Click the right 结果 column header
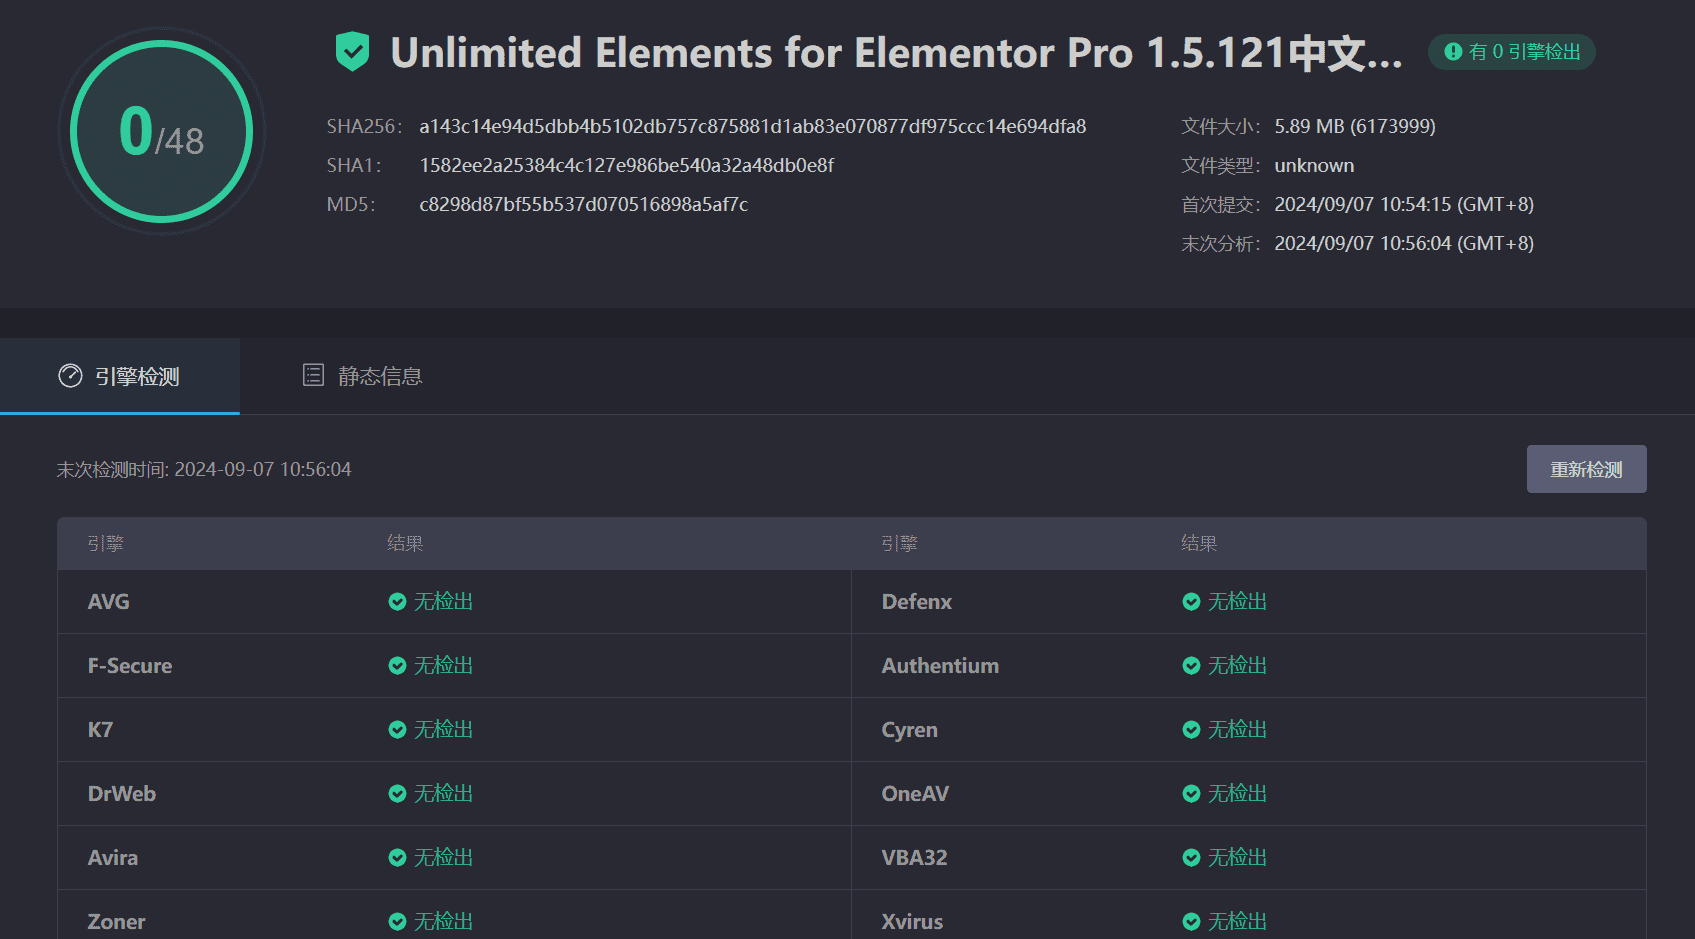Screen dimensions: 1695x939 (1199, 544)
